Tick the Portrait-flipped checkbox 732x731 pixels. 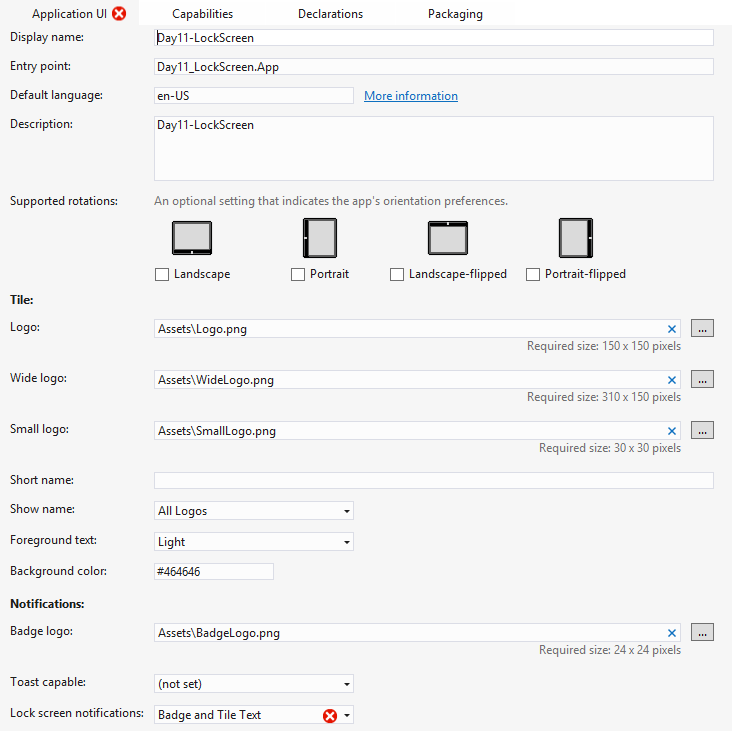tap(533, 274)
